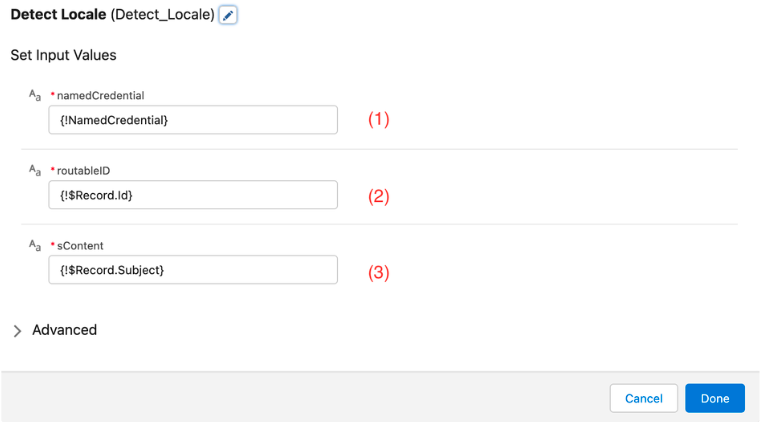The width and height of the screenshot is (760, 422).
Task: Cancel the action configuration
Action: coord(644,398)
